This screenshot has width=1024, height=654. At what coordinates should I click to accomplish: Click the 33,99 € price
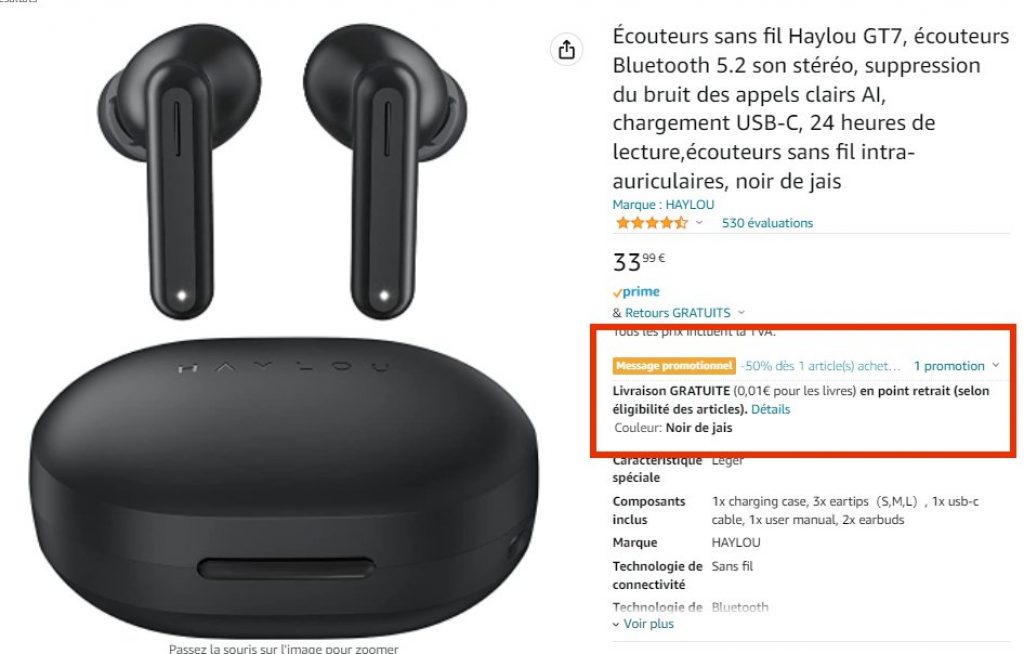pyautogui.click(x=639, y=262)
